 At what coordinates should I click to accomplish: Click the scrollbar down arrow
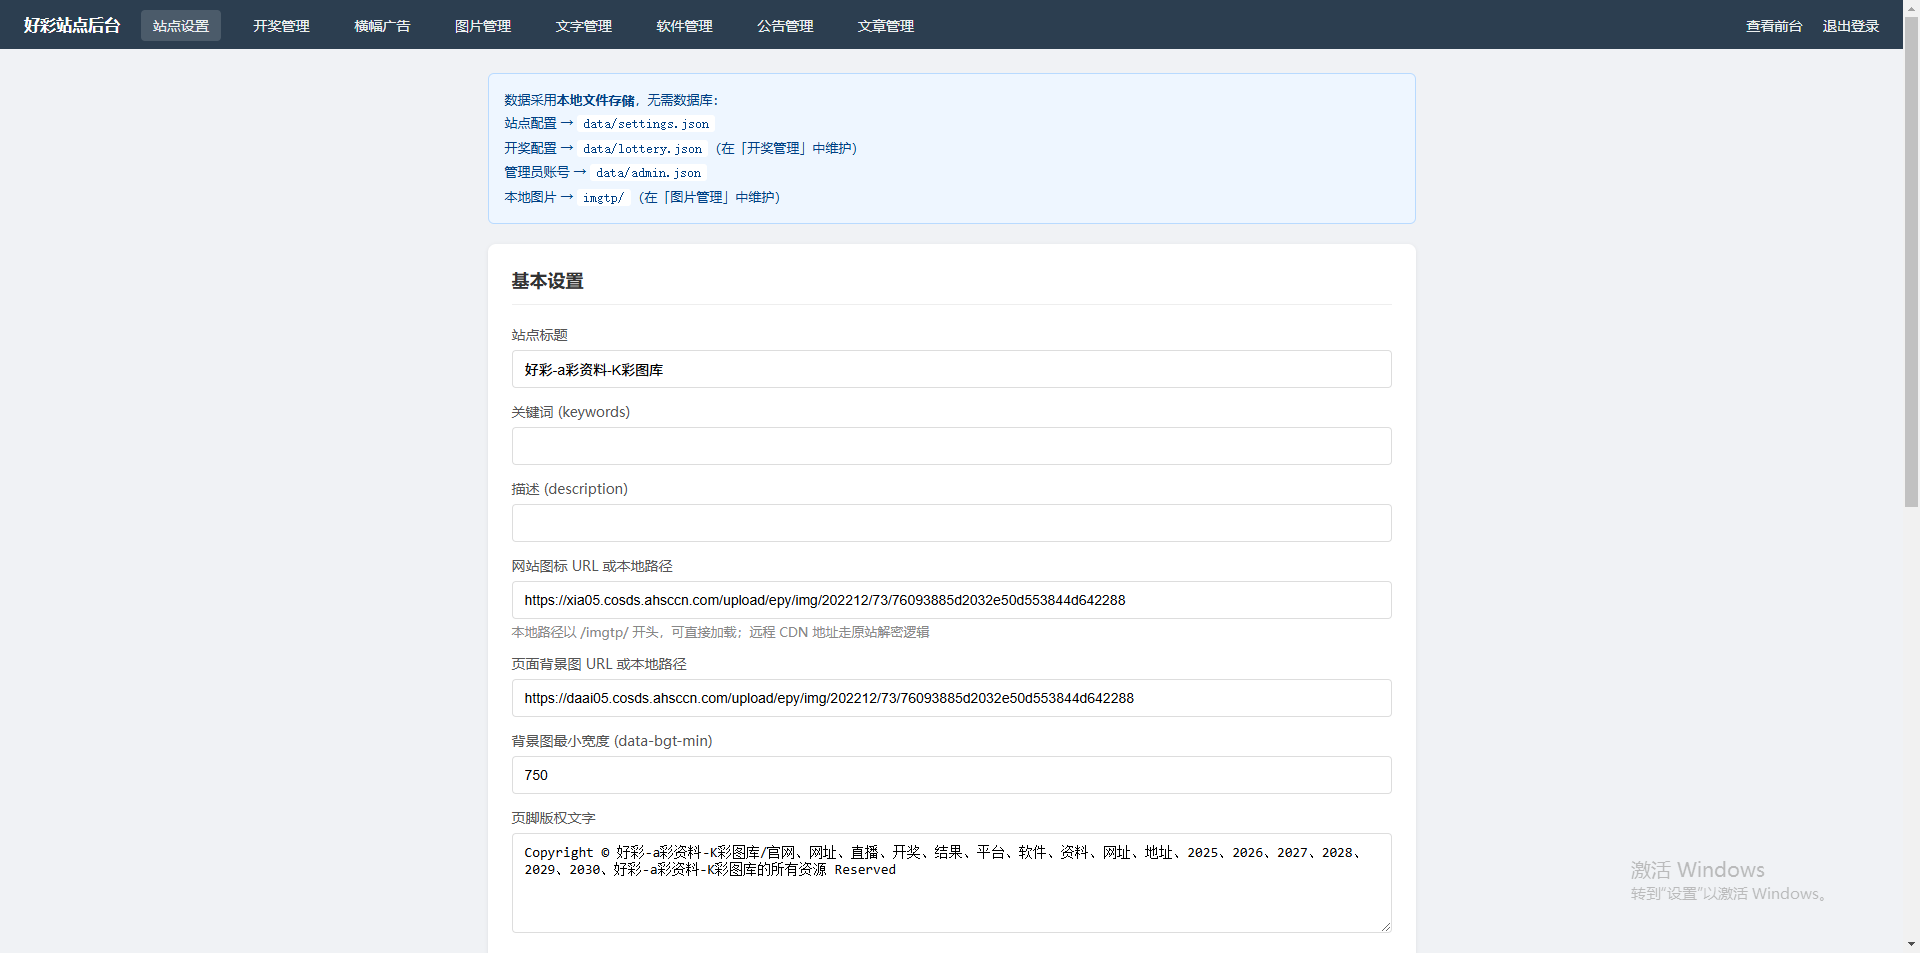coord(1911,943)
